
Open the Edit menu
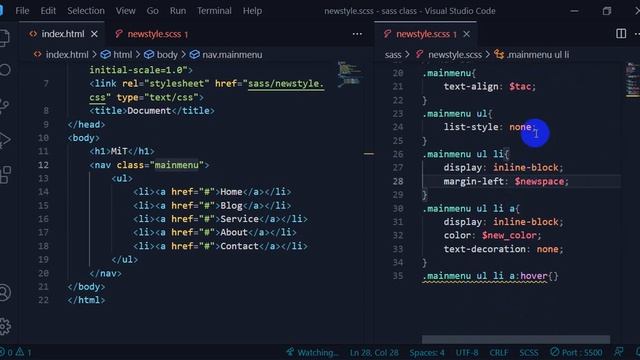point(48,11)
